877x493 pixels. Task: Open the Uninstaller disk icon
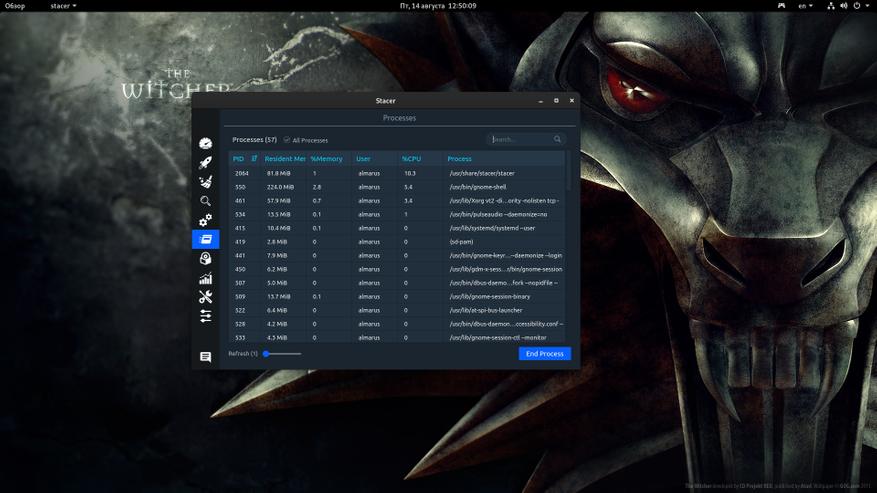pos(205,258)
